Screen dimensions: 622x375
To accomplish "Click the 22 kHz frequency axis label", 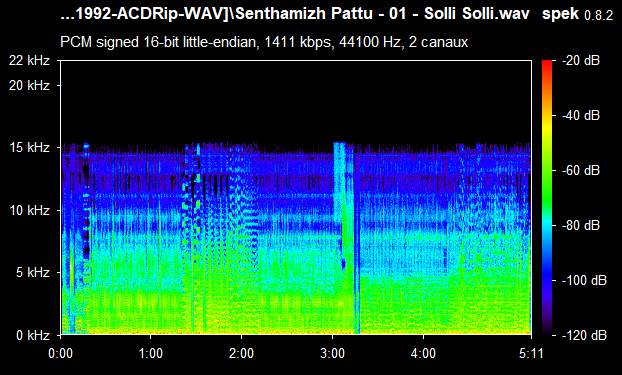I will click(30, 61).
